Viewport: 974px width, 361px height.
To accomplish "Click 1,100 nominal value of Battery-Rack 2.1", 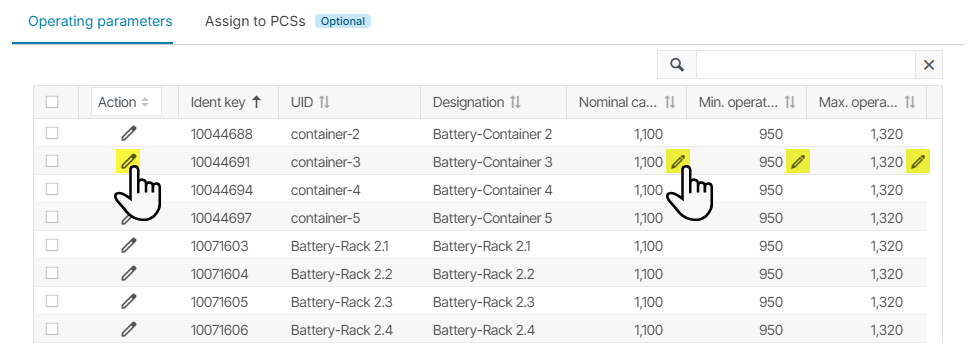I will [649, 246].
